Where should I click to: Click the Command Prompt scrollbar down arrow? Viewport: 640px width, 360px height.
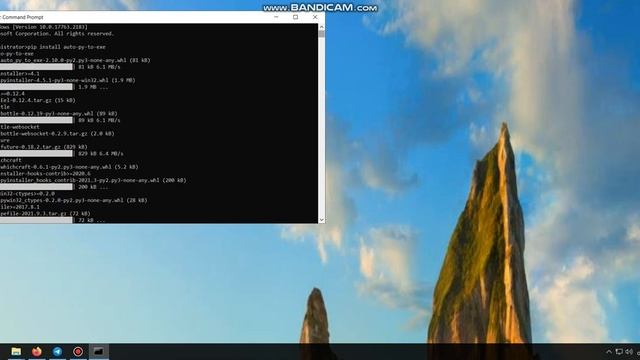coord(322,220)
